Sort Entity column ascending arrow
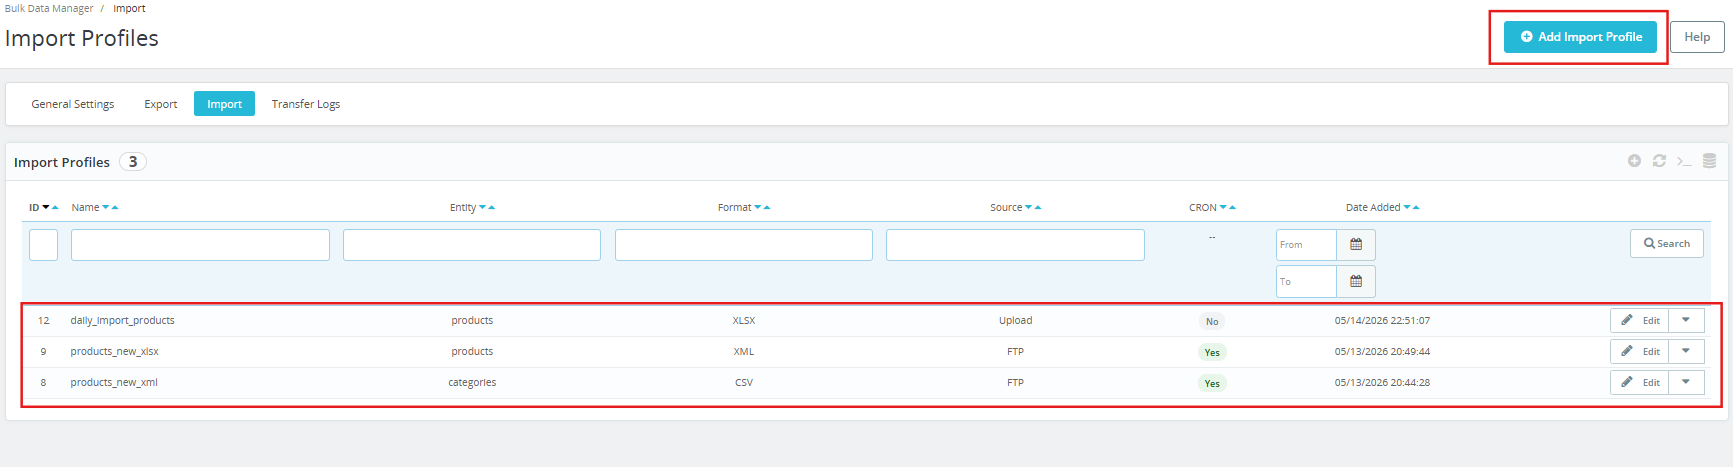1733x467 pixels. point(492,208)
